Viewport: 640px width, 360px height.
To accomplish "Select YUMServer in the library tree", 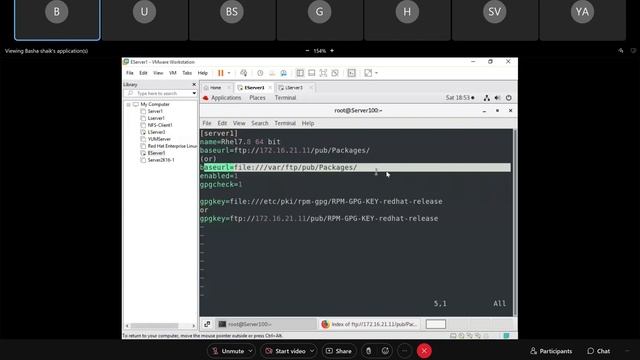I will coord(159,139).
